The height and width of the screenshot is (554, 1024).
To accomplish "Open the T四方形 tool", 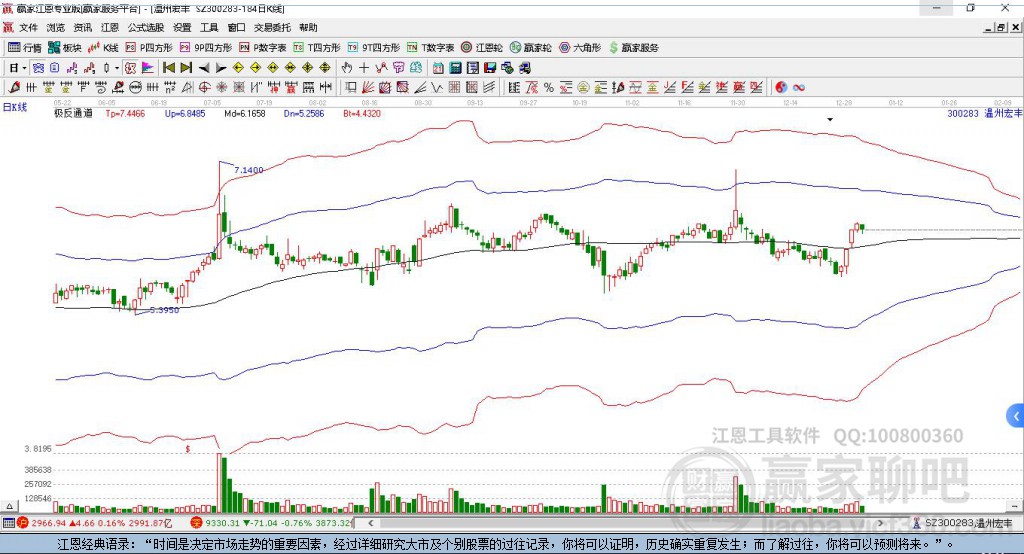I will 317,48.
